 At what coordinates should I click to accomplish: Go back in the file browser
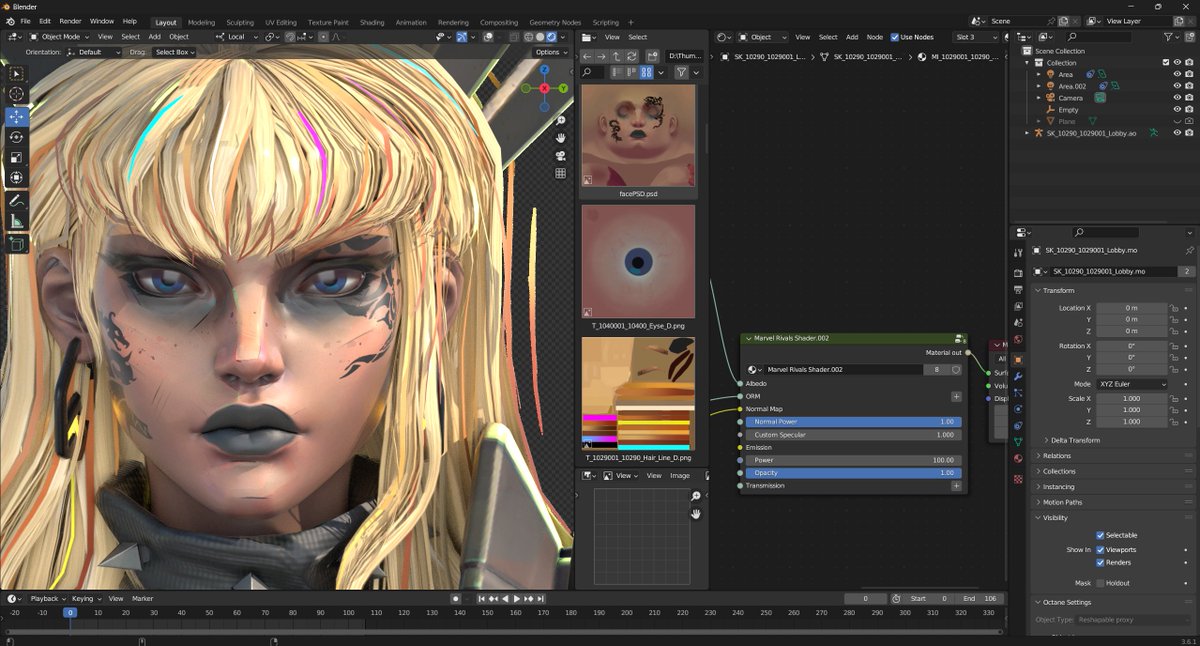tap(587, 56)
